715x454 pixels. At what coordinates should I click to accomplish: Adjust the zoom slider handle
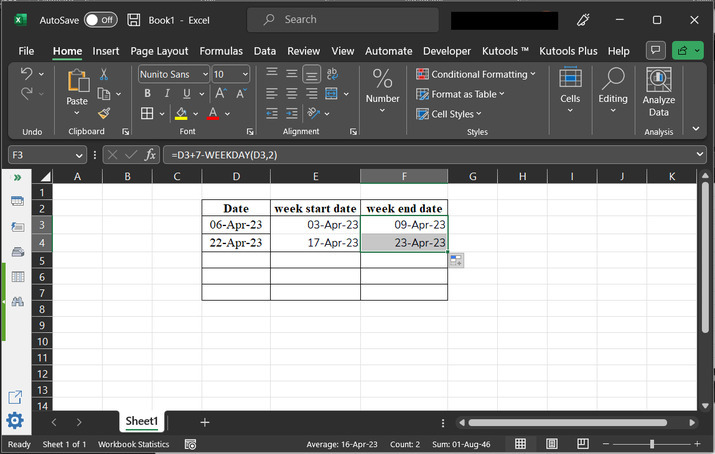(x=652, y=444)
